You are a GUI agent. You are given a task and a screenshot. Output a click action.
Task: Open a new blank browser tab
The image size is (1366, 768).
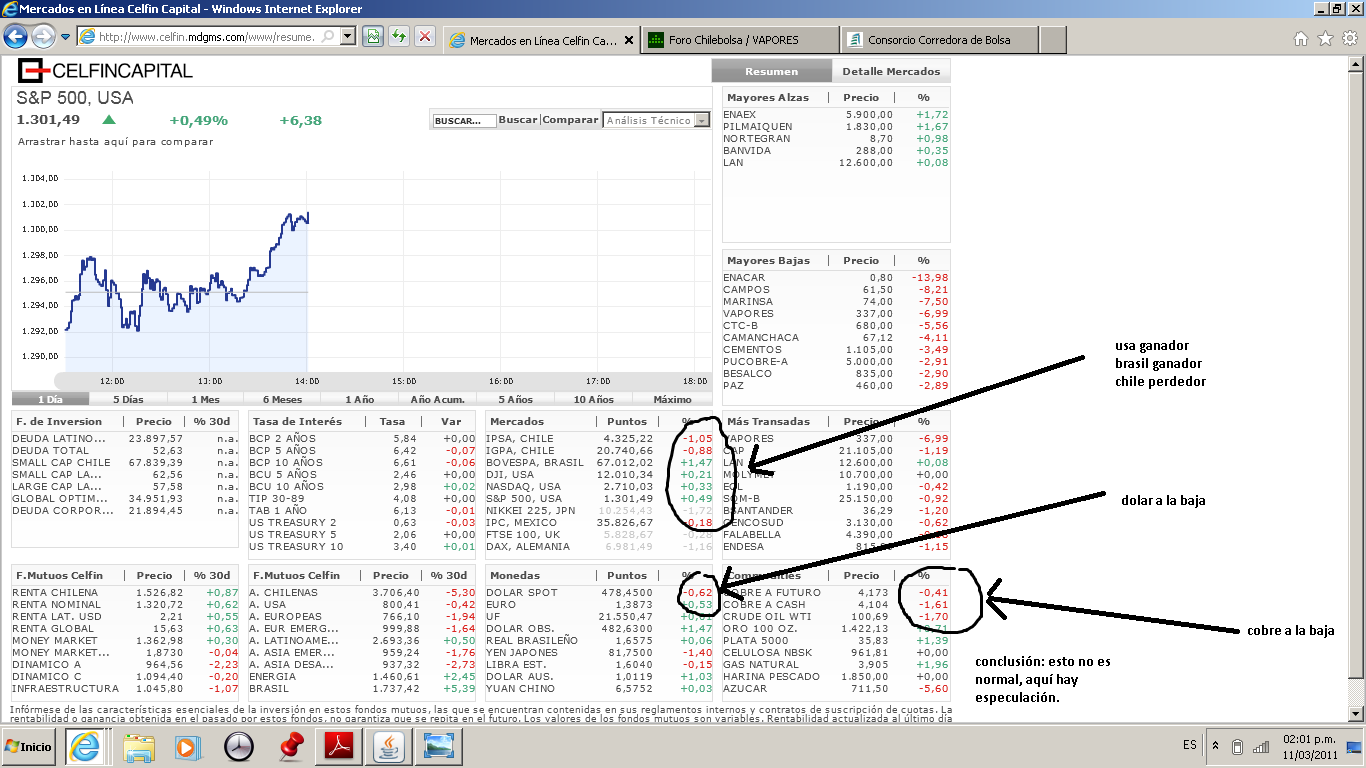point(1053,40)
